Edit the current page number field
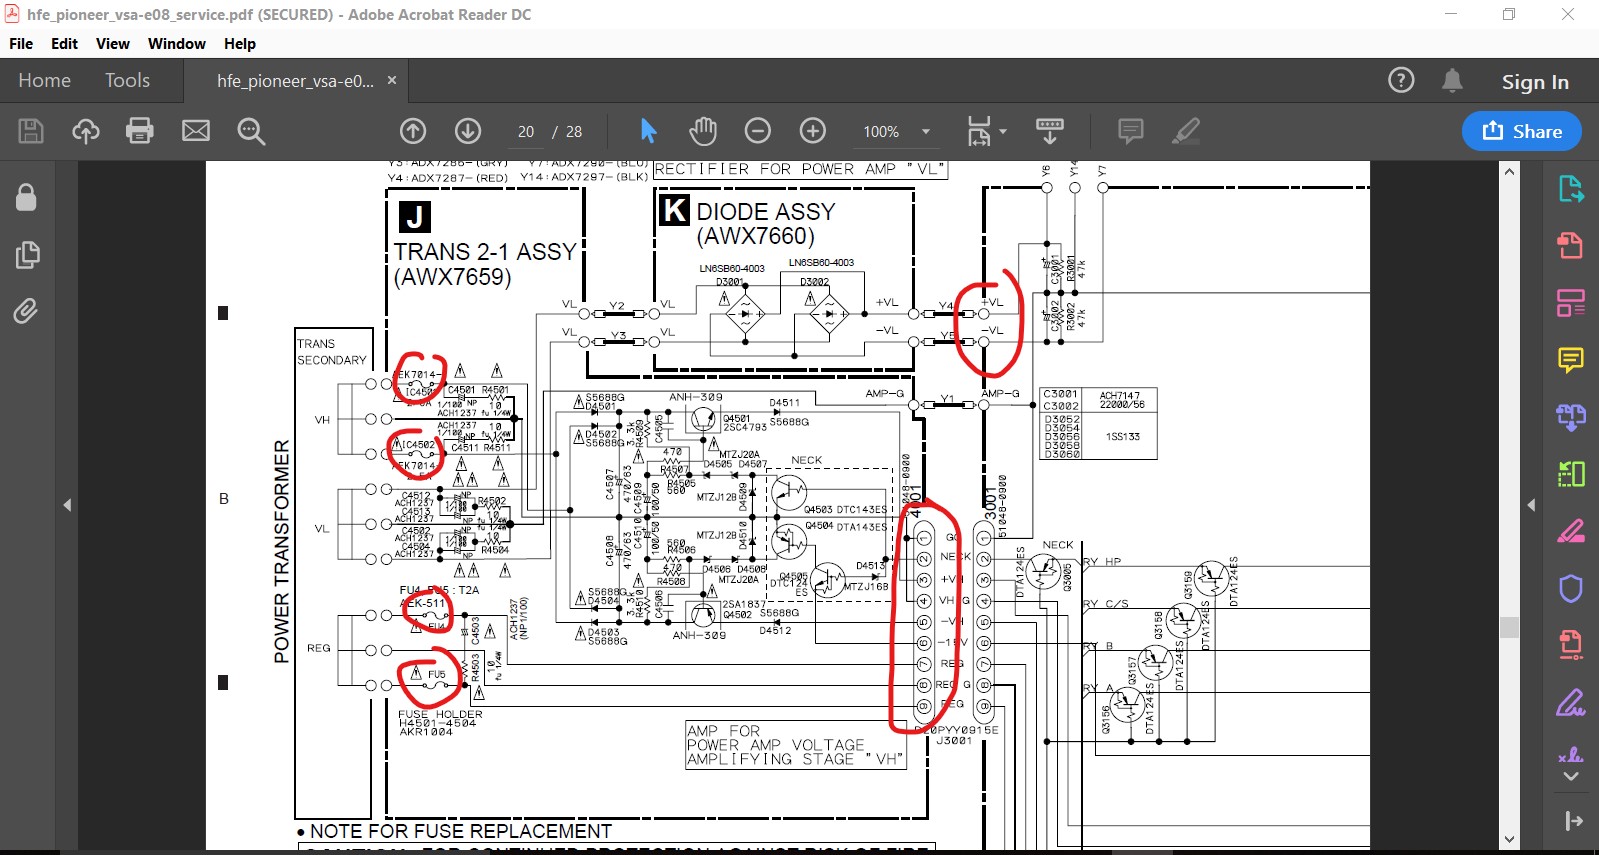This screenshot has height=855, width=1599. (x=526, y=131)
